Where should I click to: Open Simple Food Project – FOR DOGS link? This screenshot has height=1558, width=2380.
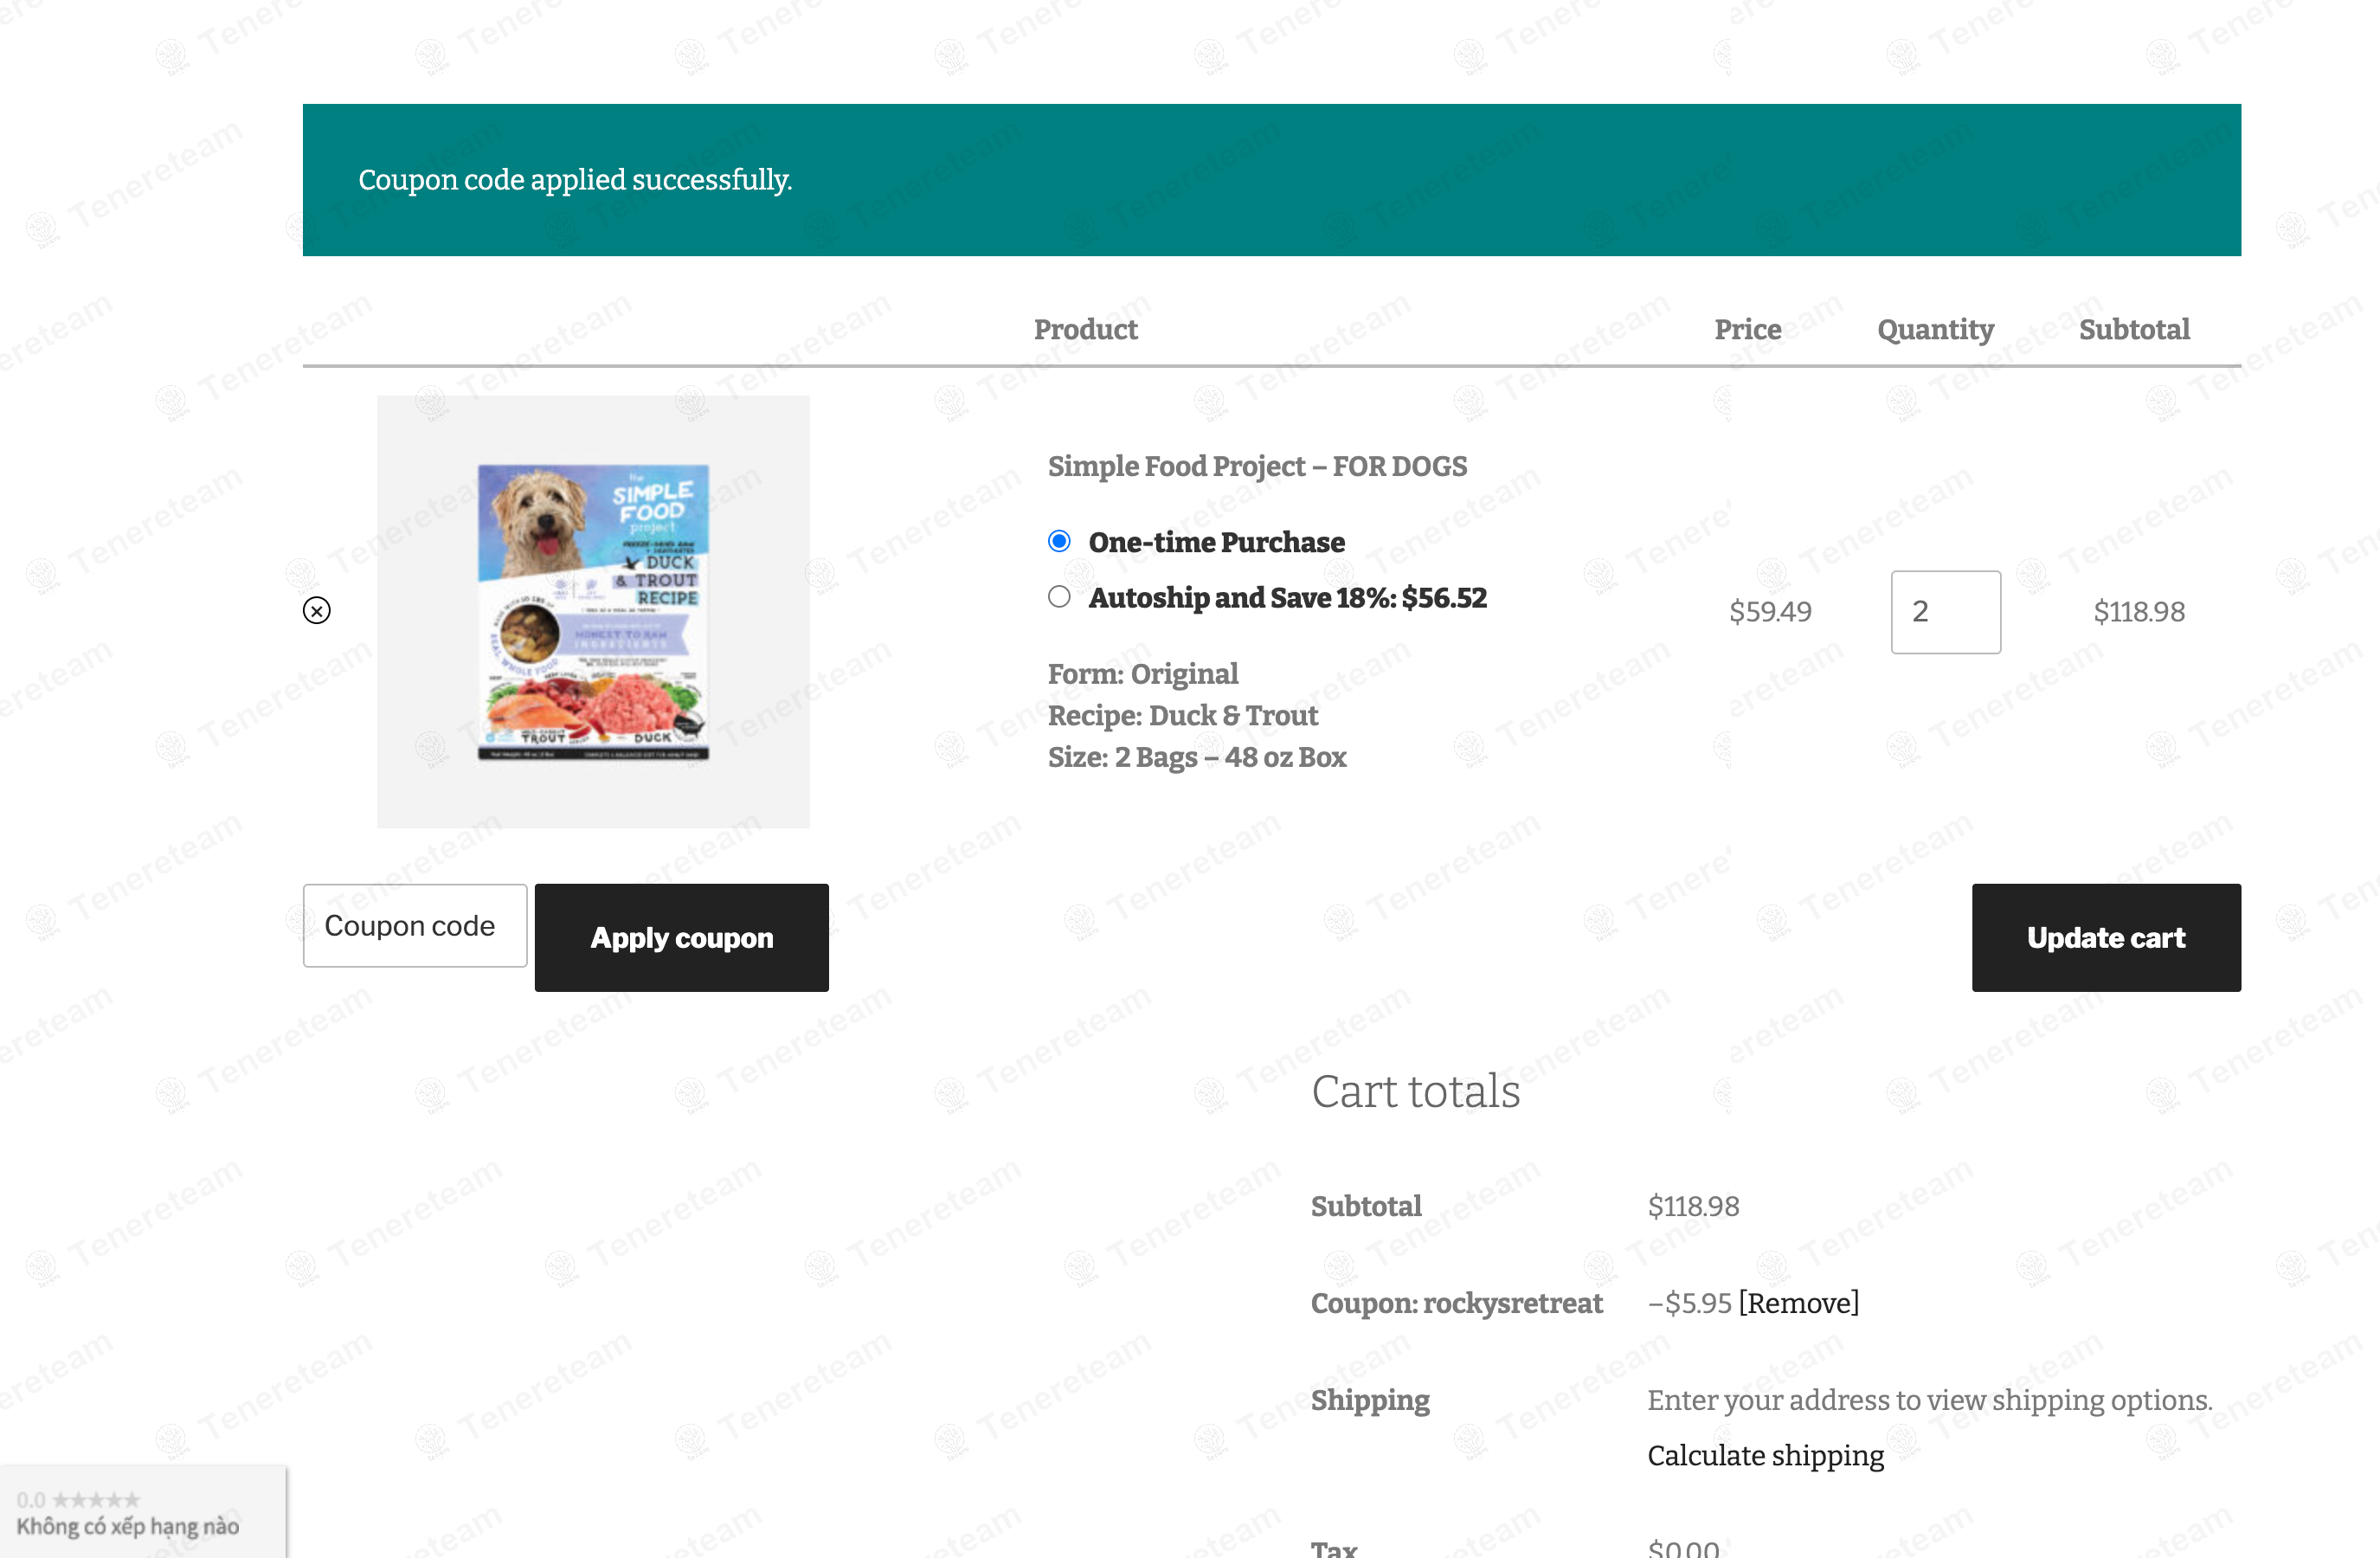click(x=1256, y=466)
